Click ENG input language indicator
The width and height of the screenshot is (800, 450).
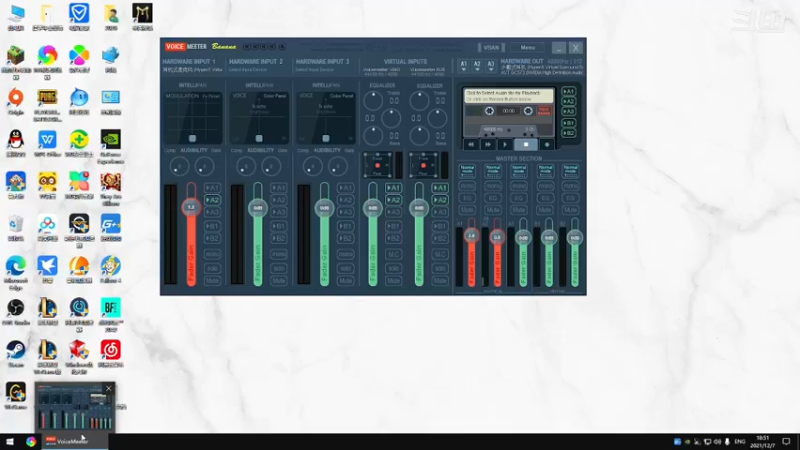coord(740,441)
